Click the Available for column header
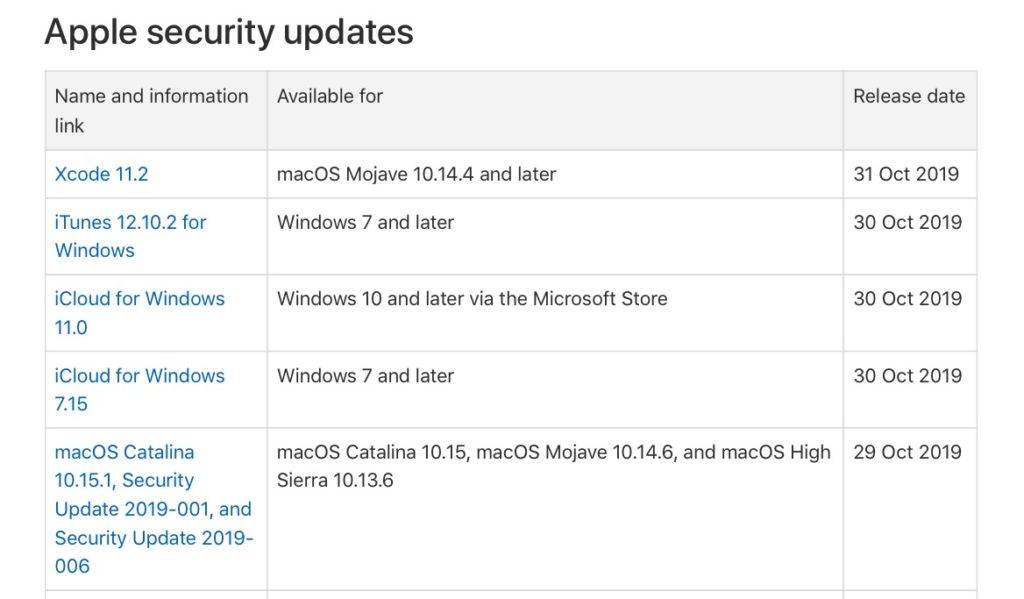The height and width of the screenshot is (599, 1024). coord(330,96)
